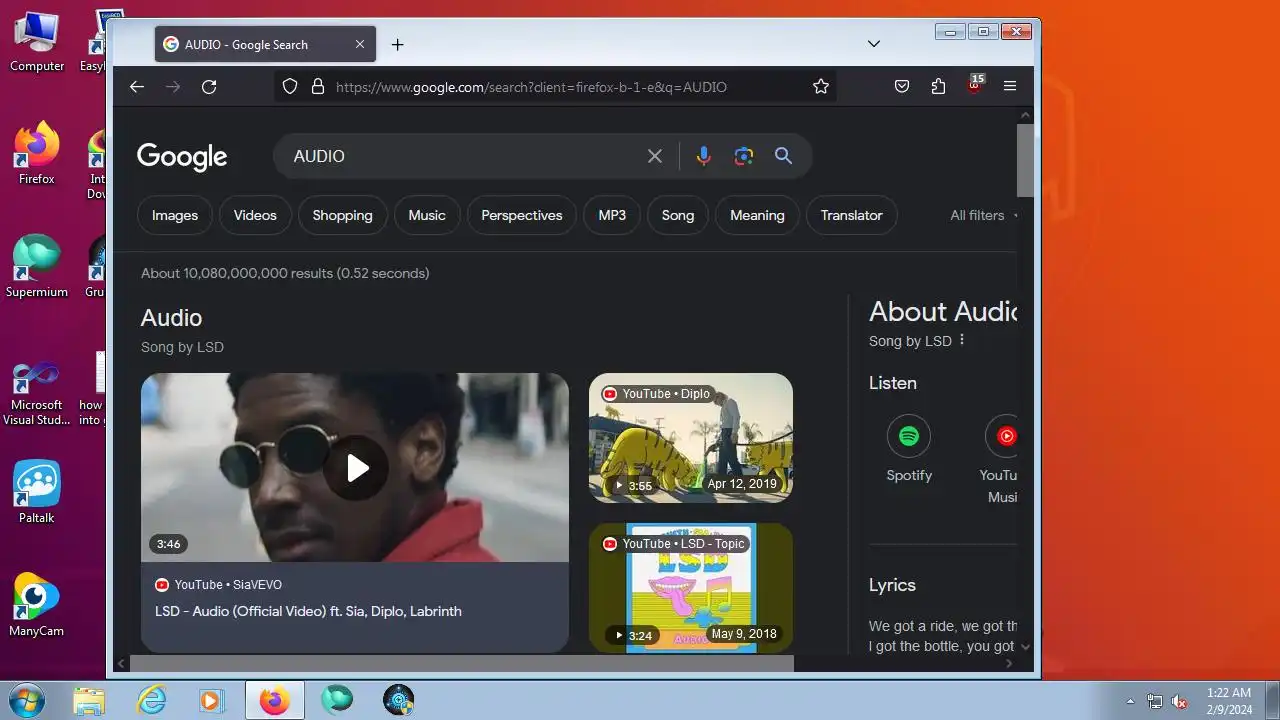Go back using Firefox back arrow
This screenshot has width=1280, height=720.
point(137,87)
